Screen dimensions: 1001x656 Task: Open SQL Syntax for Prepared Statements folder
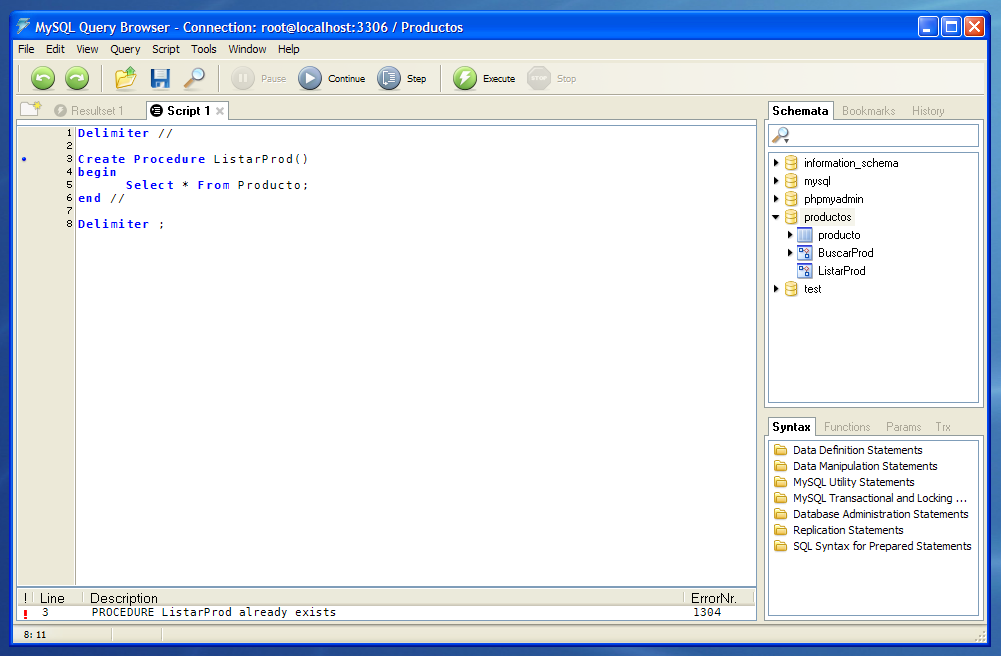tap(872, 546)
